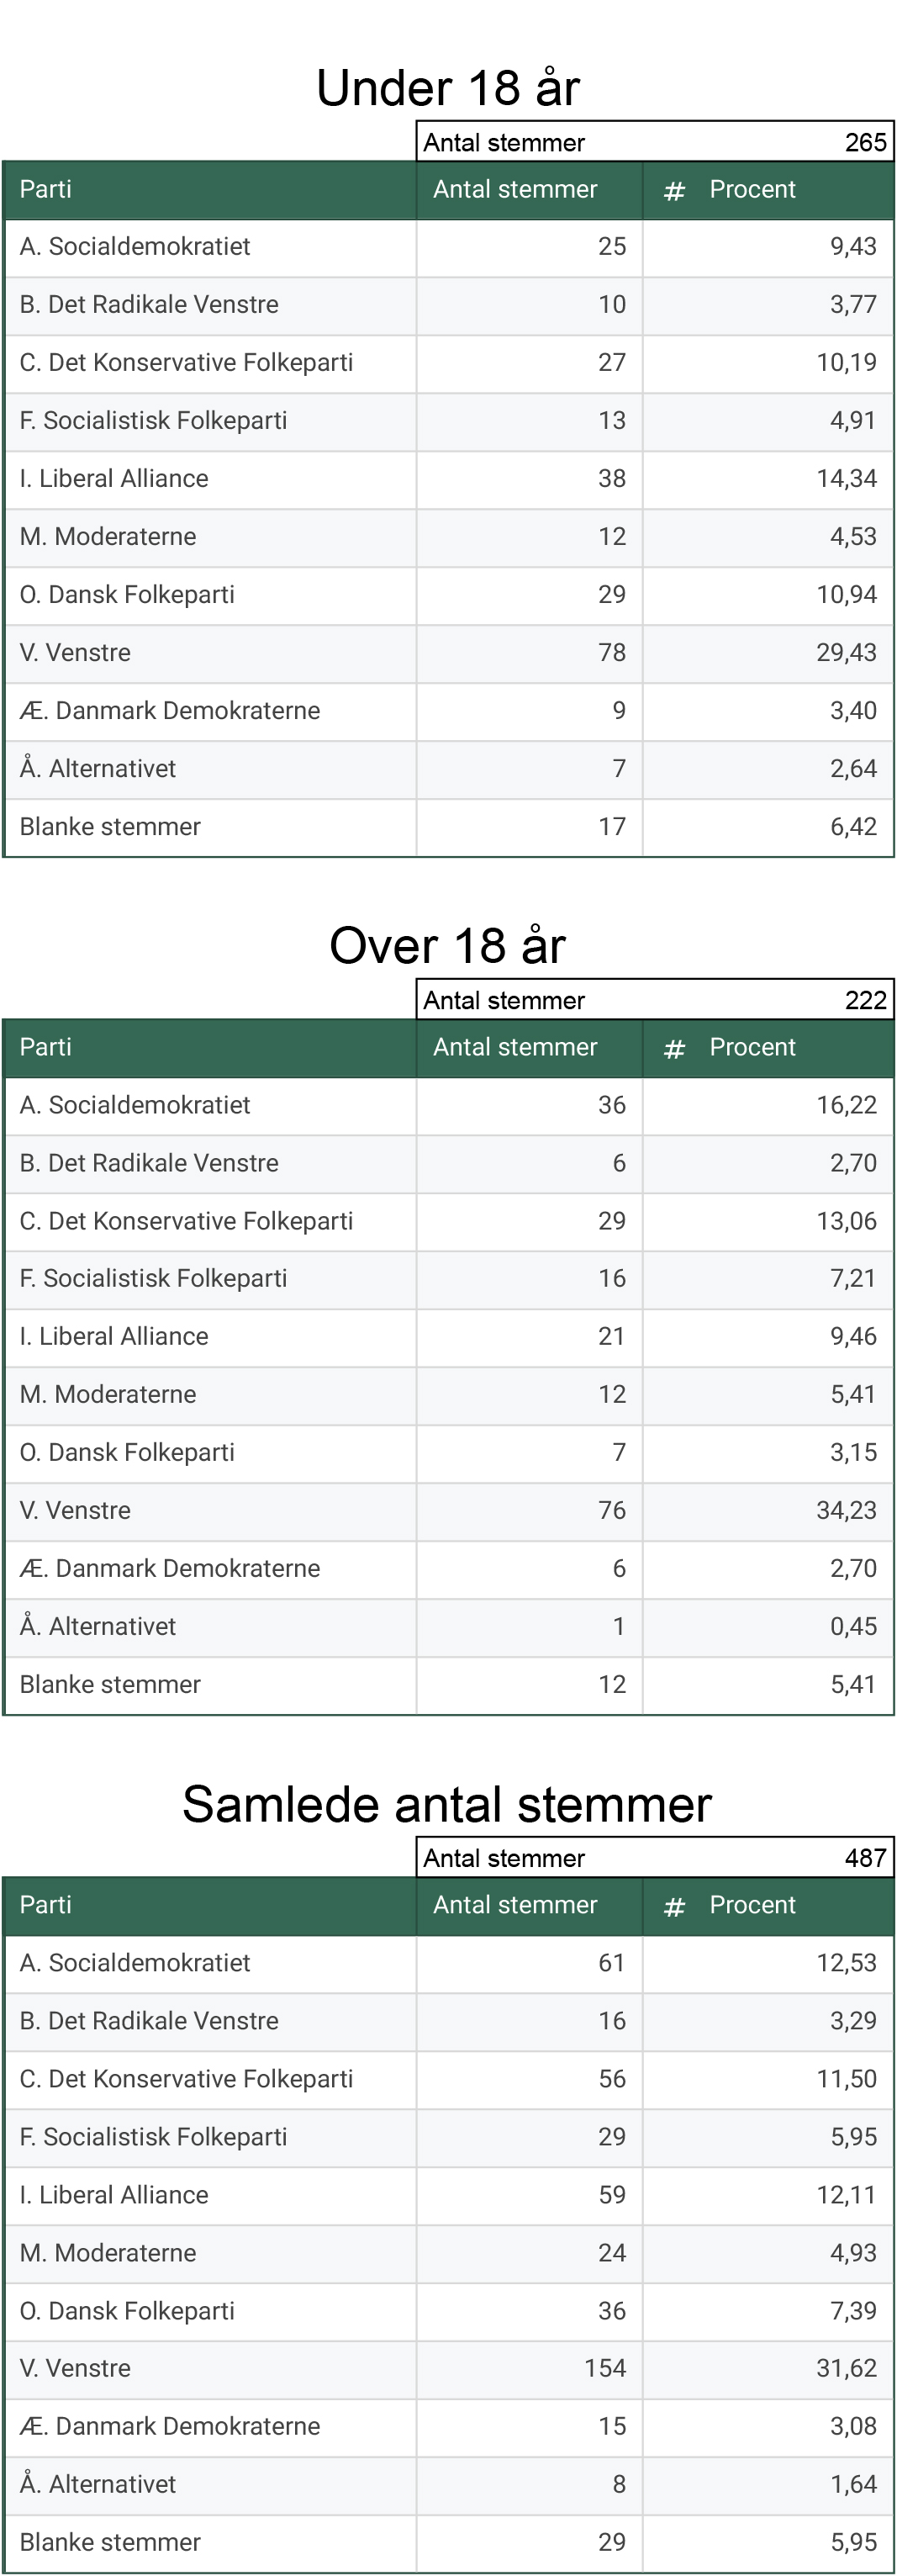
Task: Click the 265 total votes box
Action: coord(655,142)
